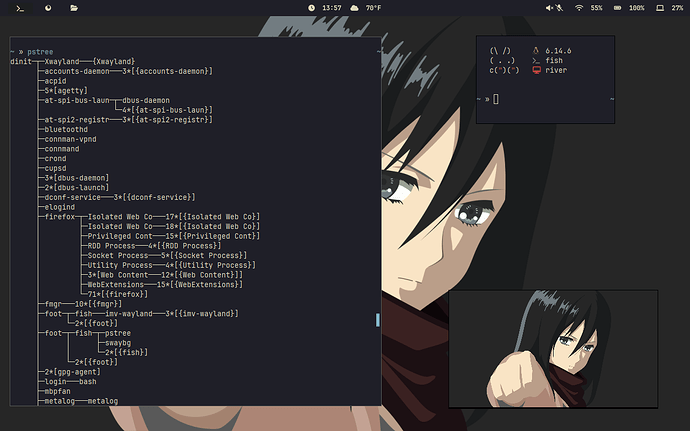The height and width of the screenshot is (431, 690).
Task: Click the acpid process row
Action: tap(55, 81)
